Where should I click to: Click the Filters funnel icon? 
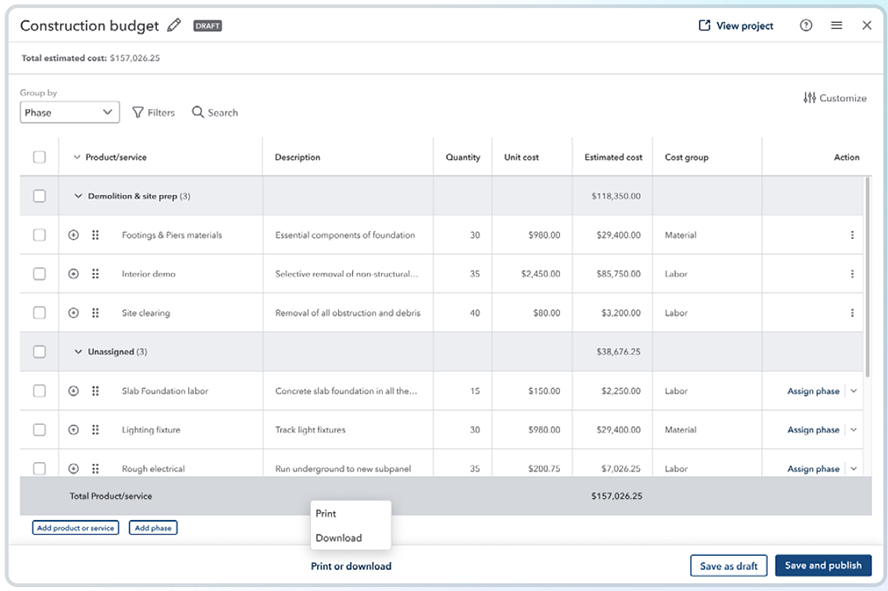(138, 113)
